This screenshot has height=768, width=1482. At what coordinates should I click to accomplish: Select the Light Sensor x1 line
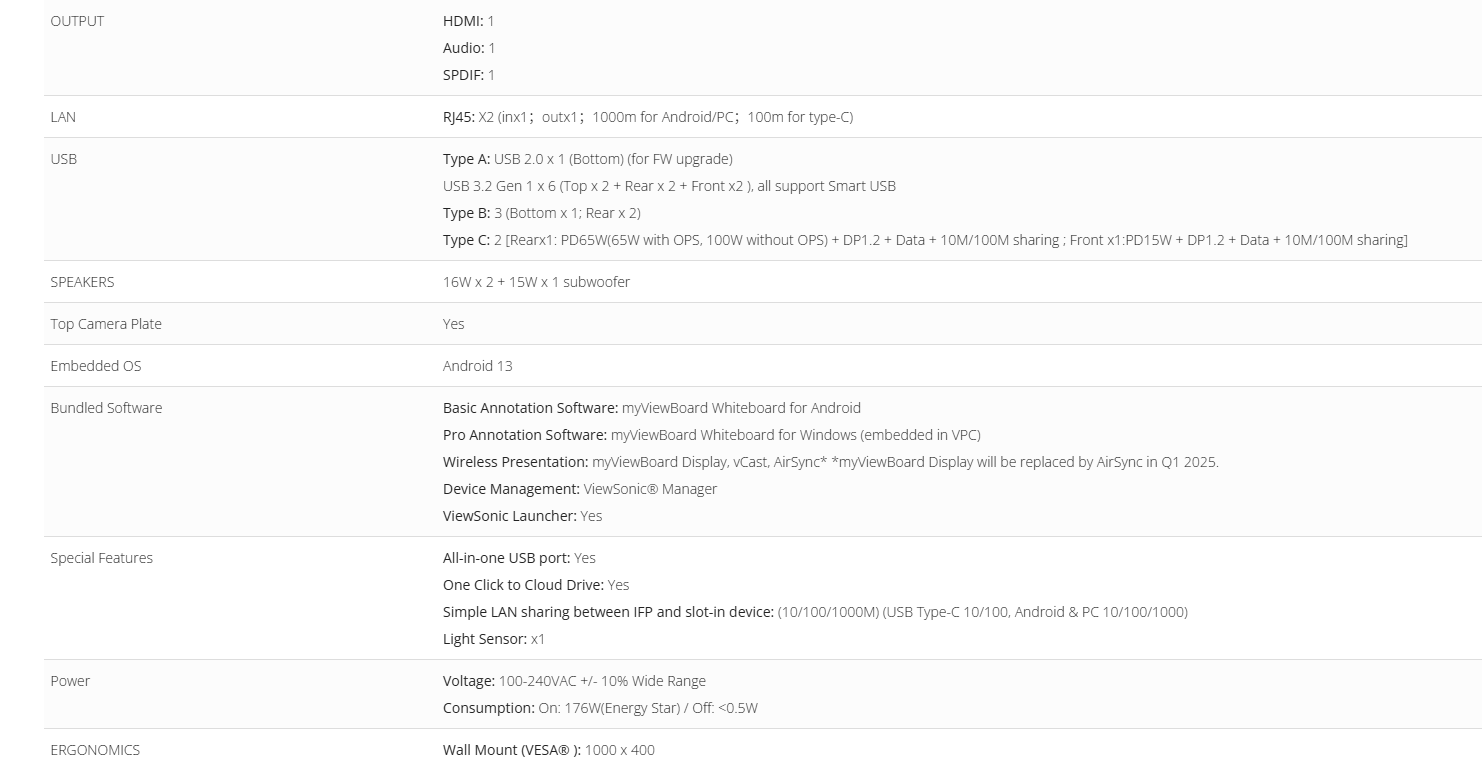click(x=494, y=639)
